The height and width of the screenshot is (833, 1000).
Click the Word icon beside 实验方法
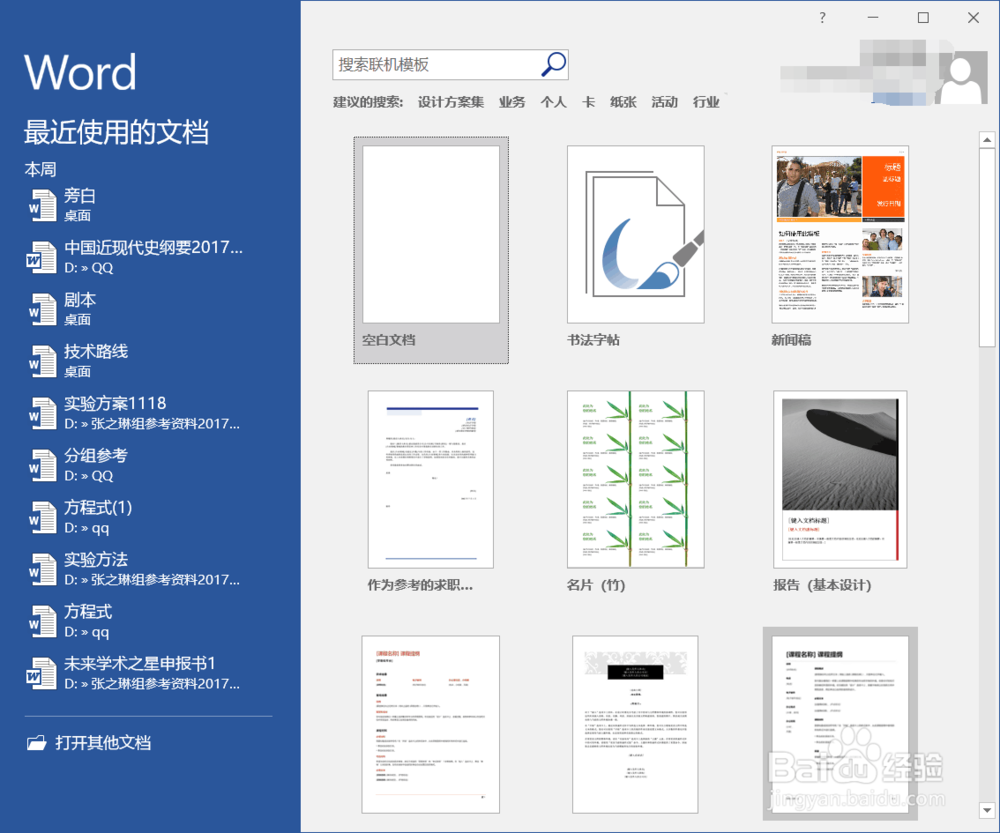[42, 569]
